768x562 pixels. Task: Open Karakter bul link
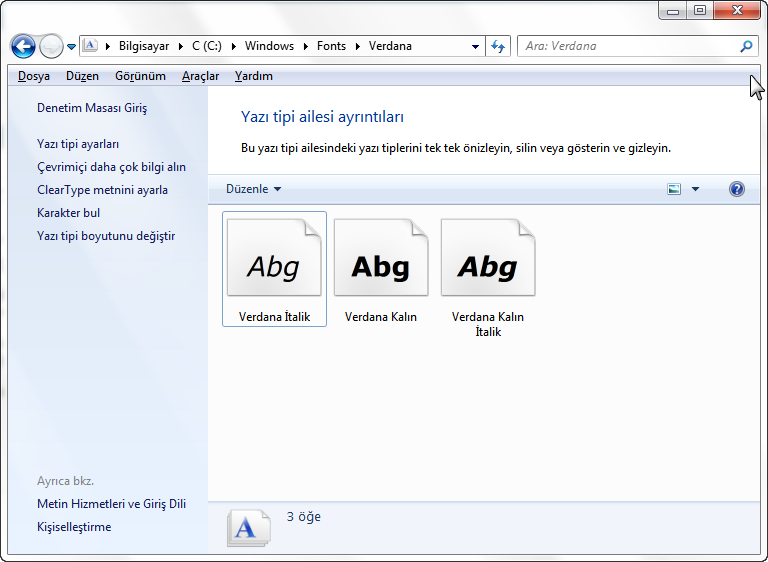(69, 213)
